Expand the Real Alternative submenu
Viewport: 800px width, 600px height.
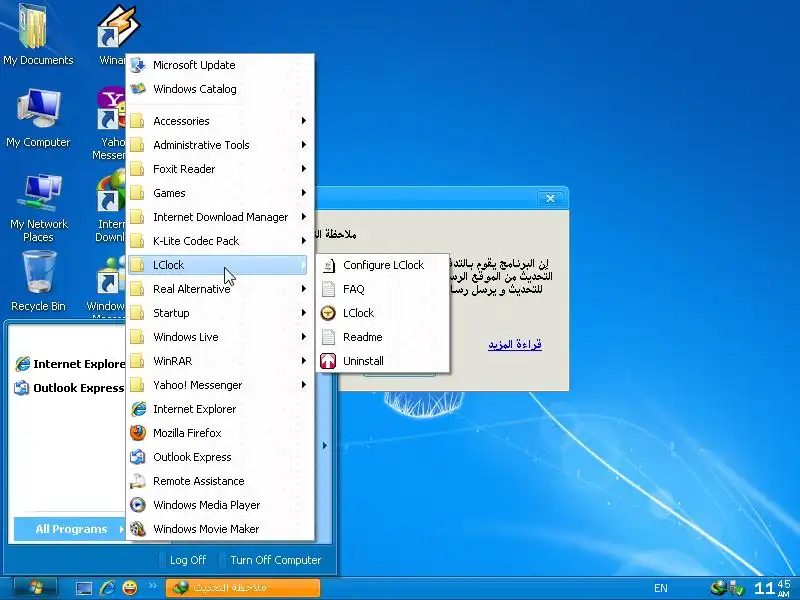click(x=218, y=289)
